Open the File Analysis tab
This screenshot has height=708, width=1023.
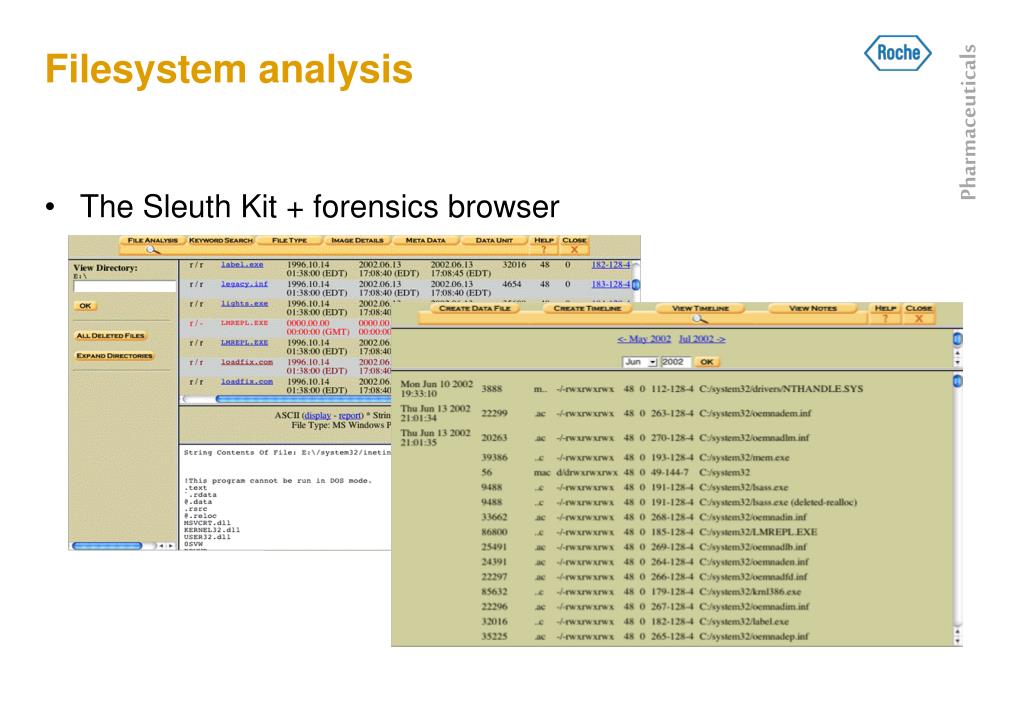pyautogui.click(x=153, y=240)
